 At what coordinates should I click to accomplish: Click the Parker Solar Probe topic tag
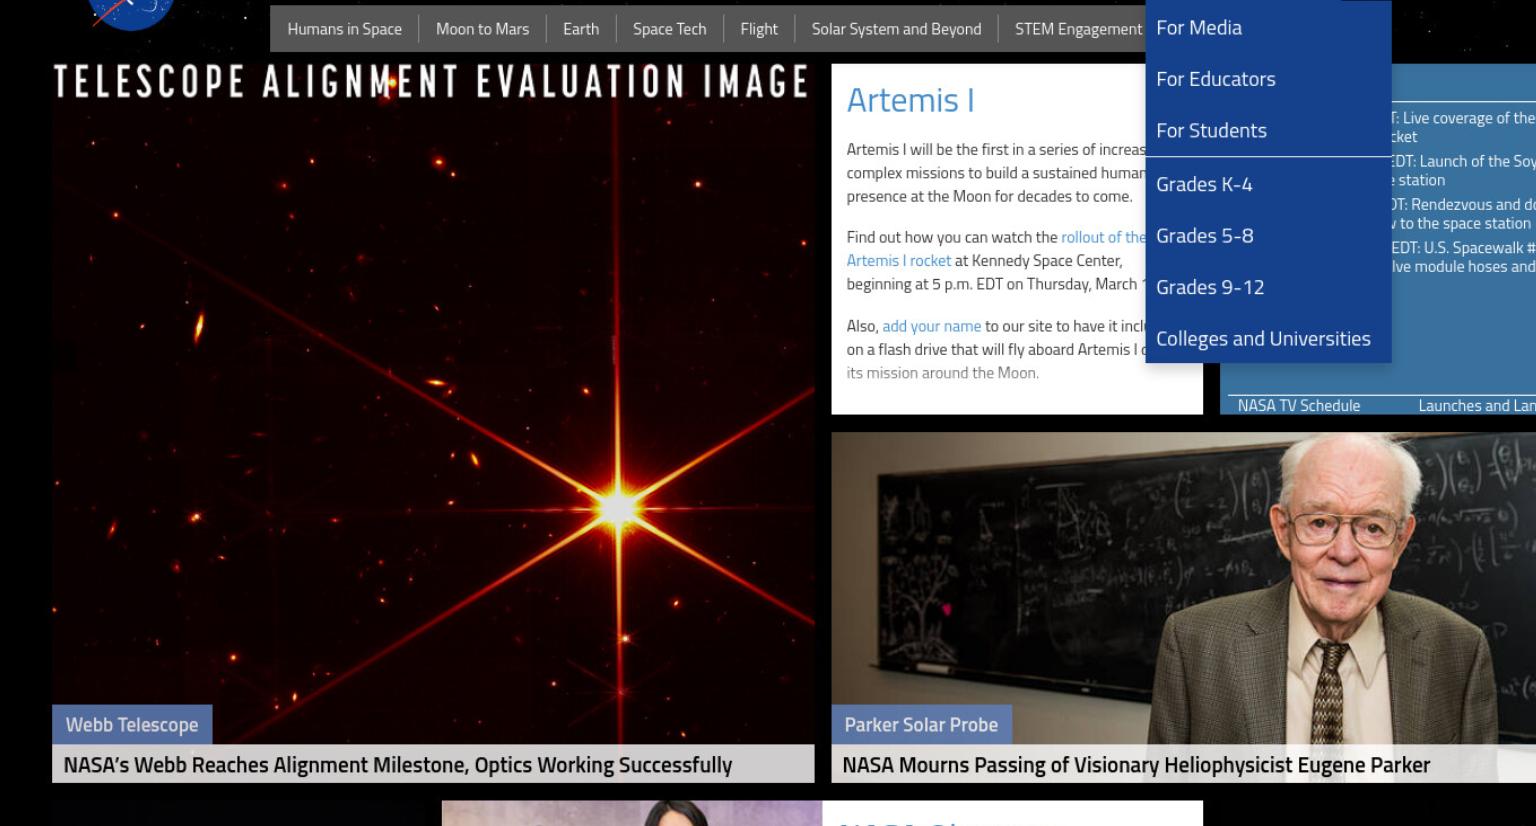(x=921, y=725)
